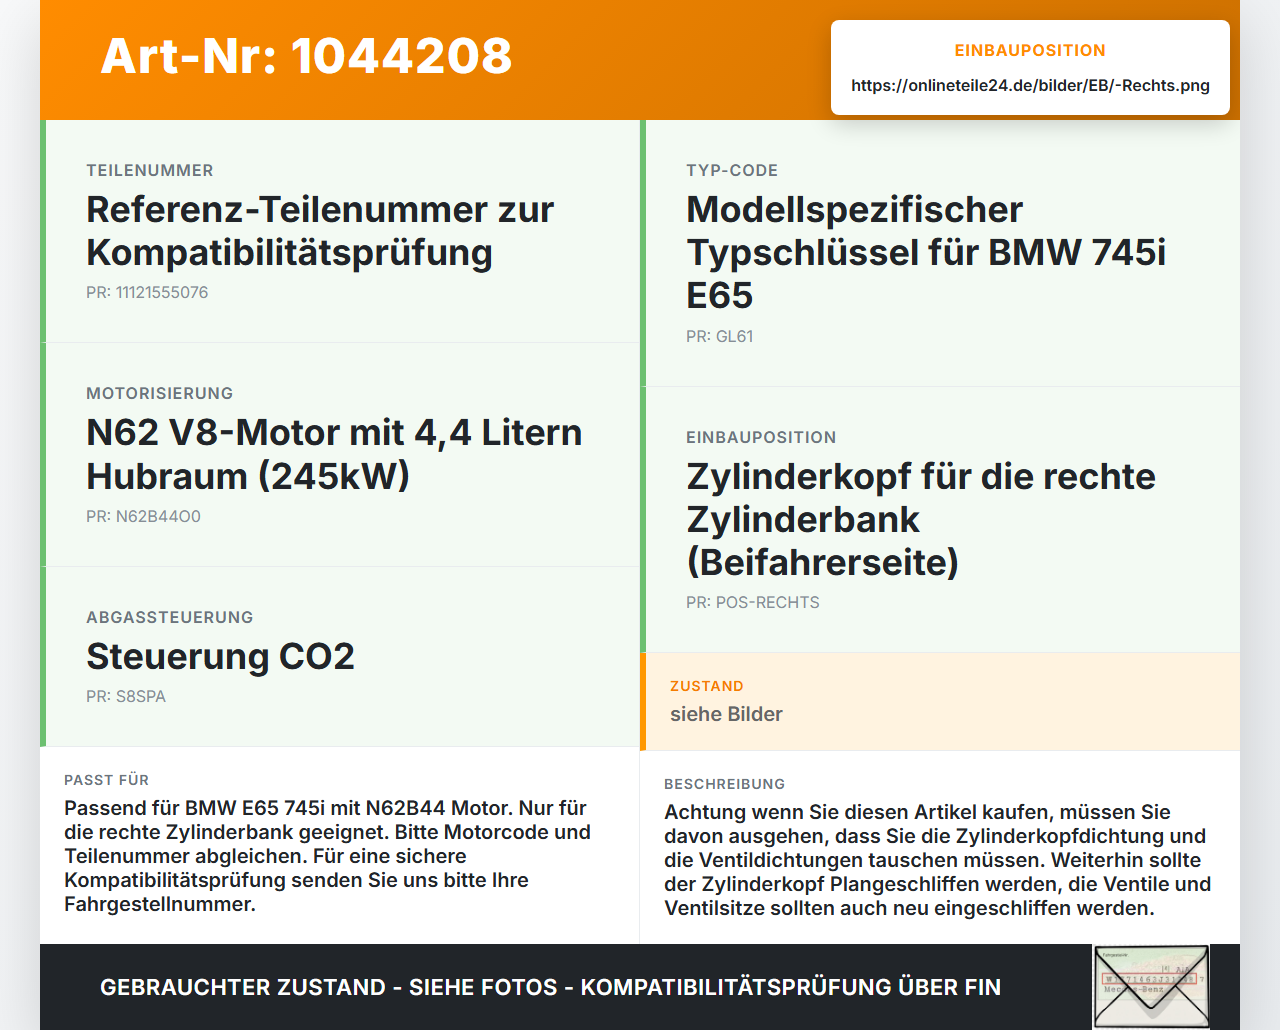Click the PASST FÜR label
This screenshot has width=1280, height=1031.
pyautogui.click(x=107, y=781)
